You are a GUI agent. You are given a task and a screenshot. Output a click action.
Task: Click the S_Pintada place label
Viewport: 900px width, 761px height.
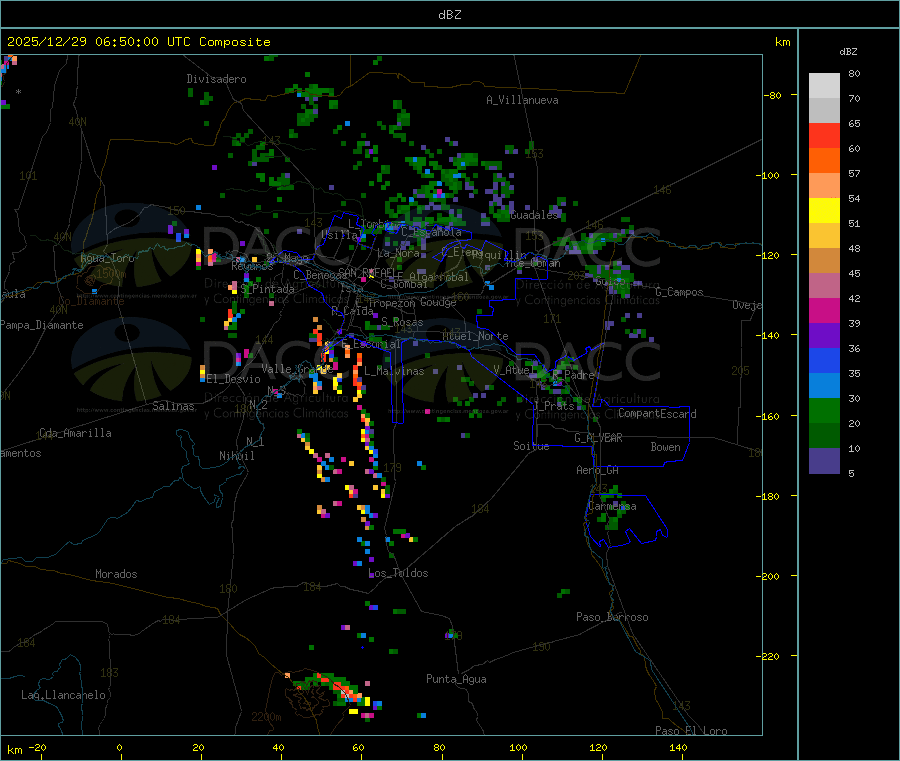(267, 289)
